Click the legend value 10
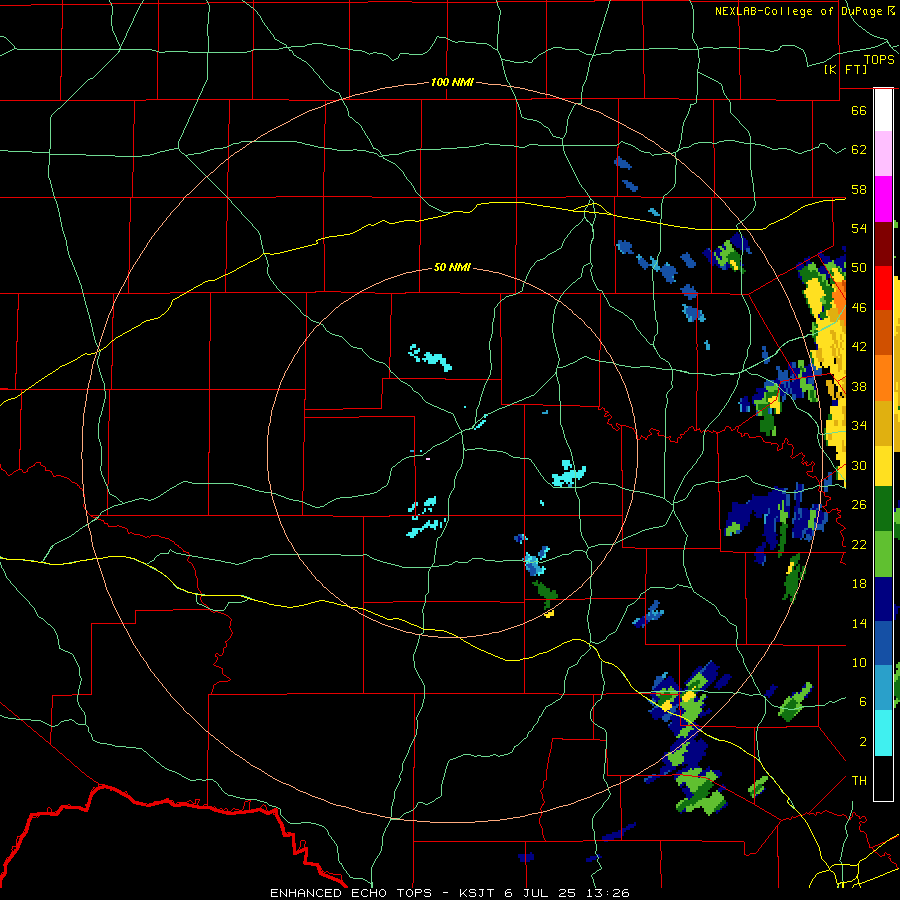Viewport: 900px width, 900px height. click(859, 662)
